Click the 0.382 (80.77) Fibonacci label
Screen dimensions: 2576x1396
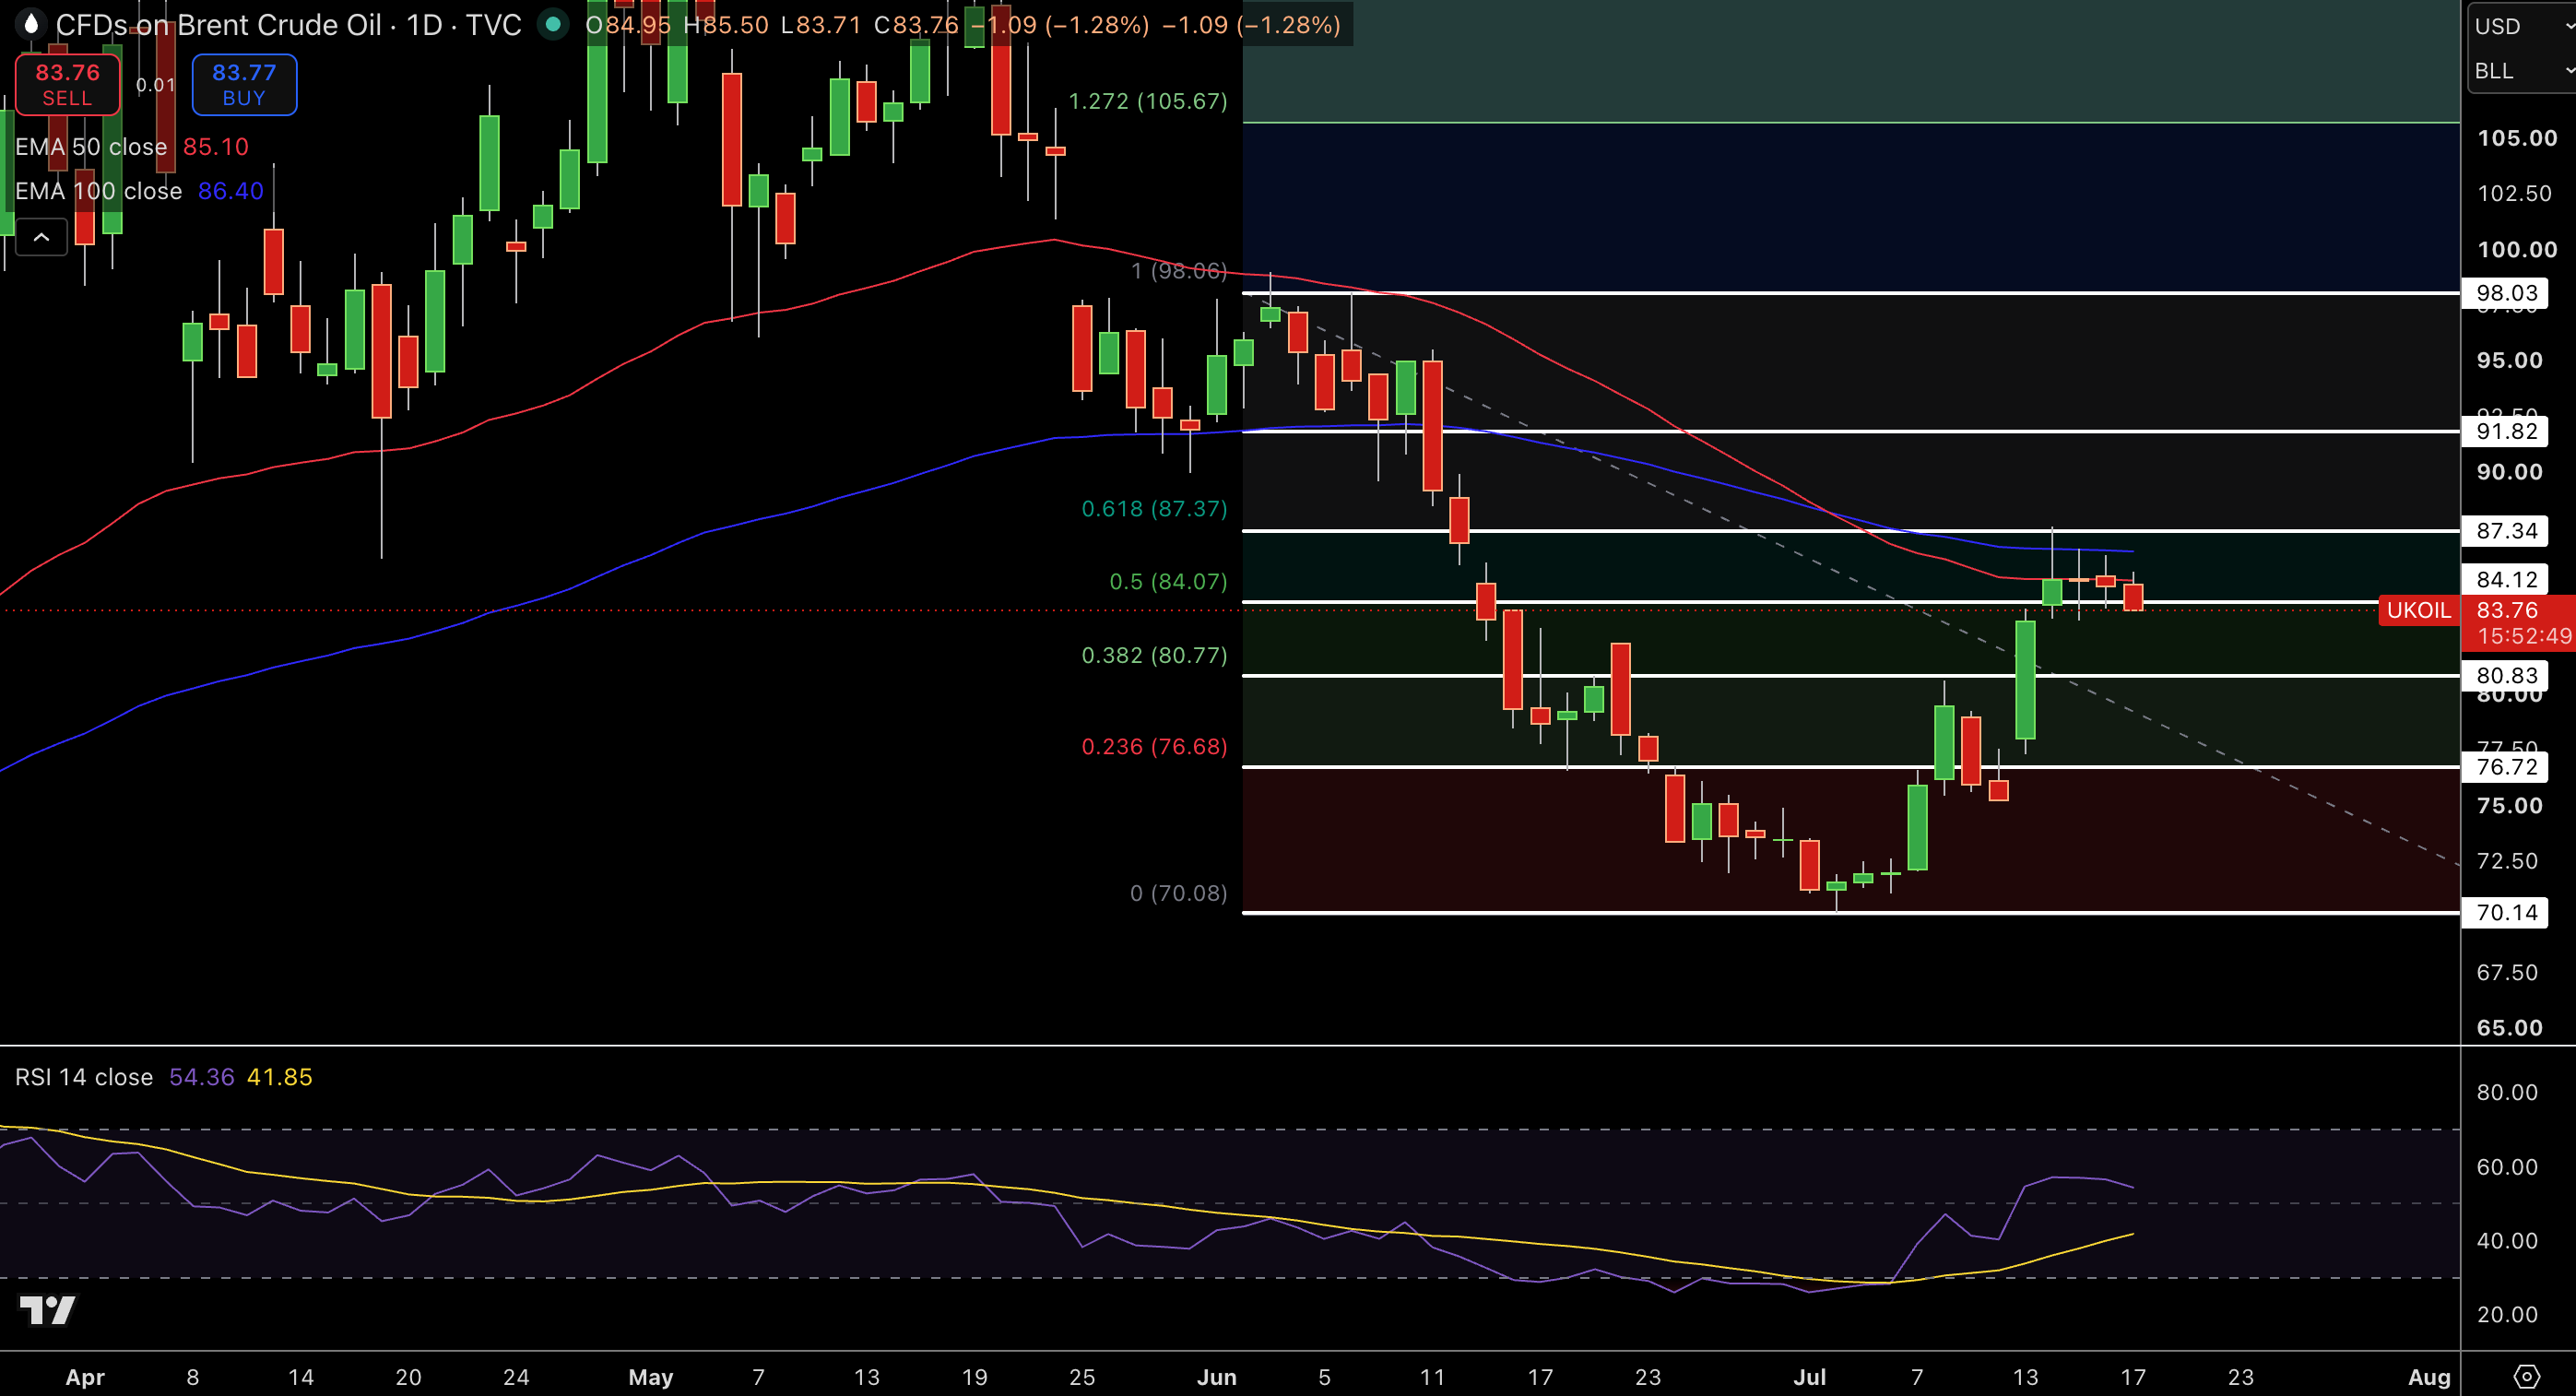[x=1154, y=655]
